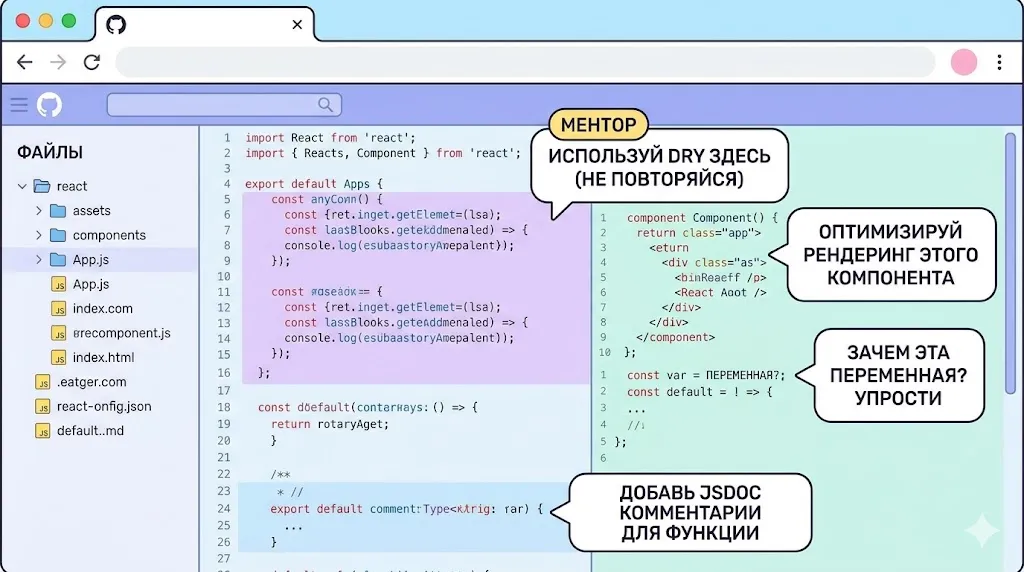Click the GitHub logo in header
This screenshot has width=1024, height=572.
coord(49,104)
